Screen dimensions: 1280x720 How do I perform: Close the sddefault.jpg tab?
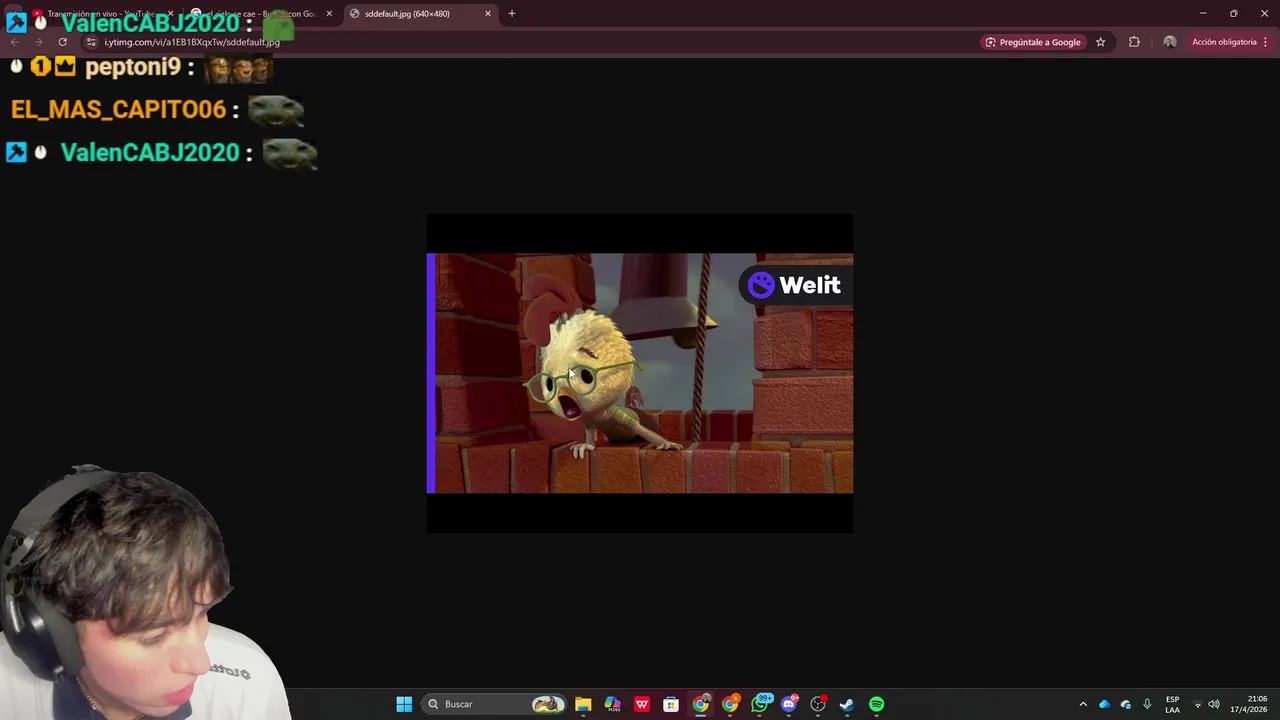[x=488, y=14]
